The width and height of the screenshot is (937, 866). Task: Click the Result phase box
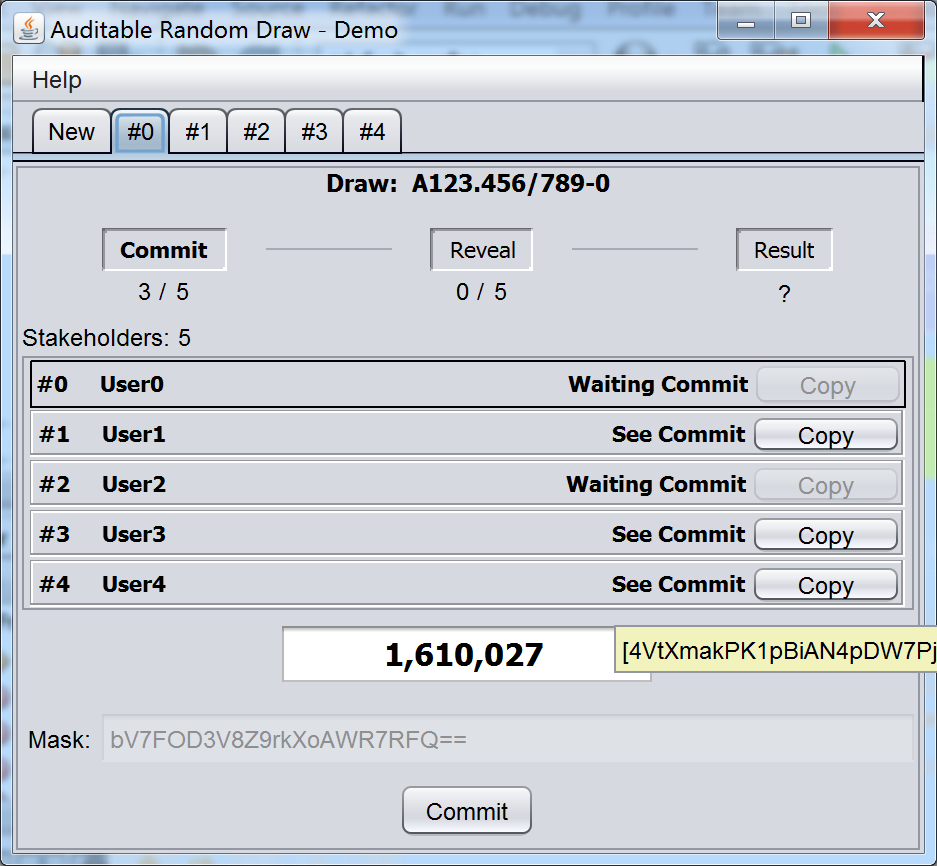(x=784, y=250)
